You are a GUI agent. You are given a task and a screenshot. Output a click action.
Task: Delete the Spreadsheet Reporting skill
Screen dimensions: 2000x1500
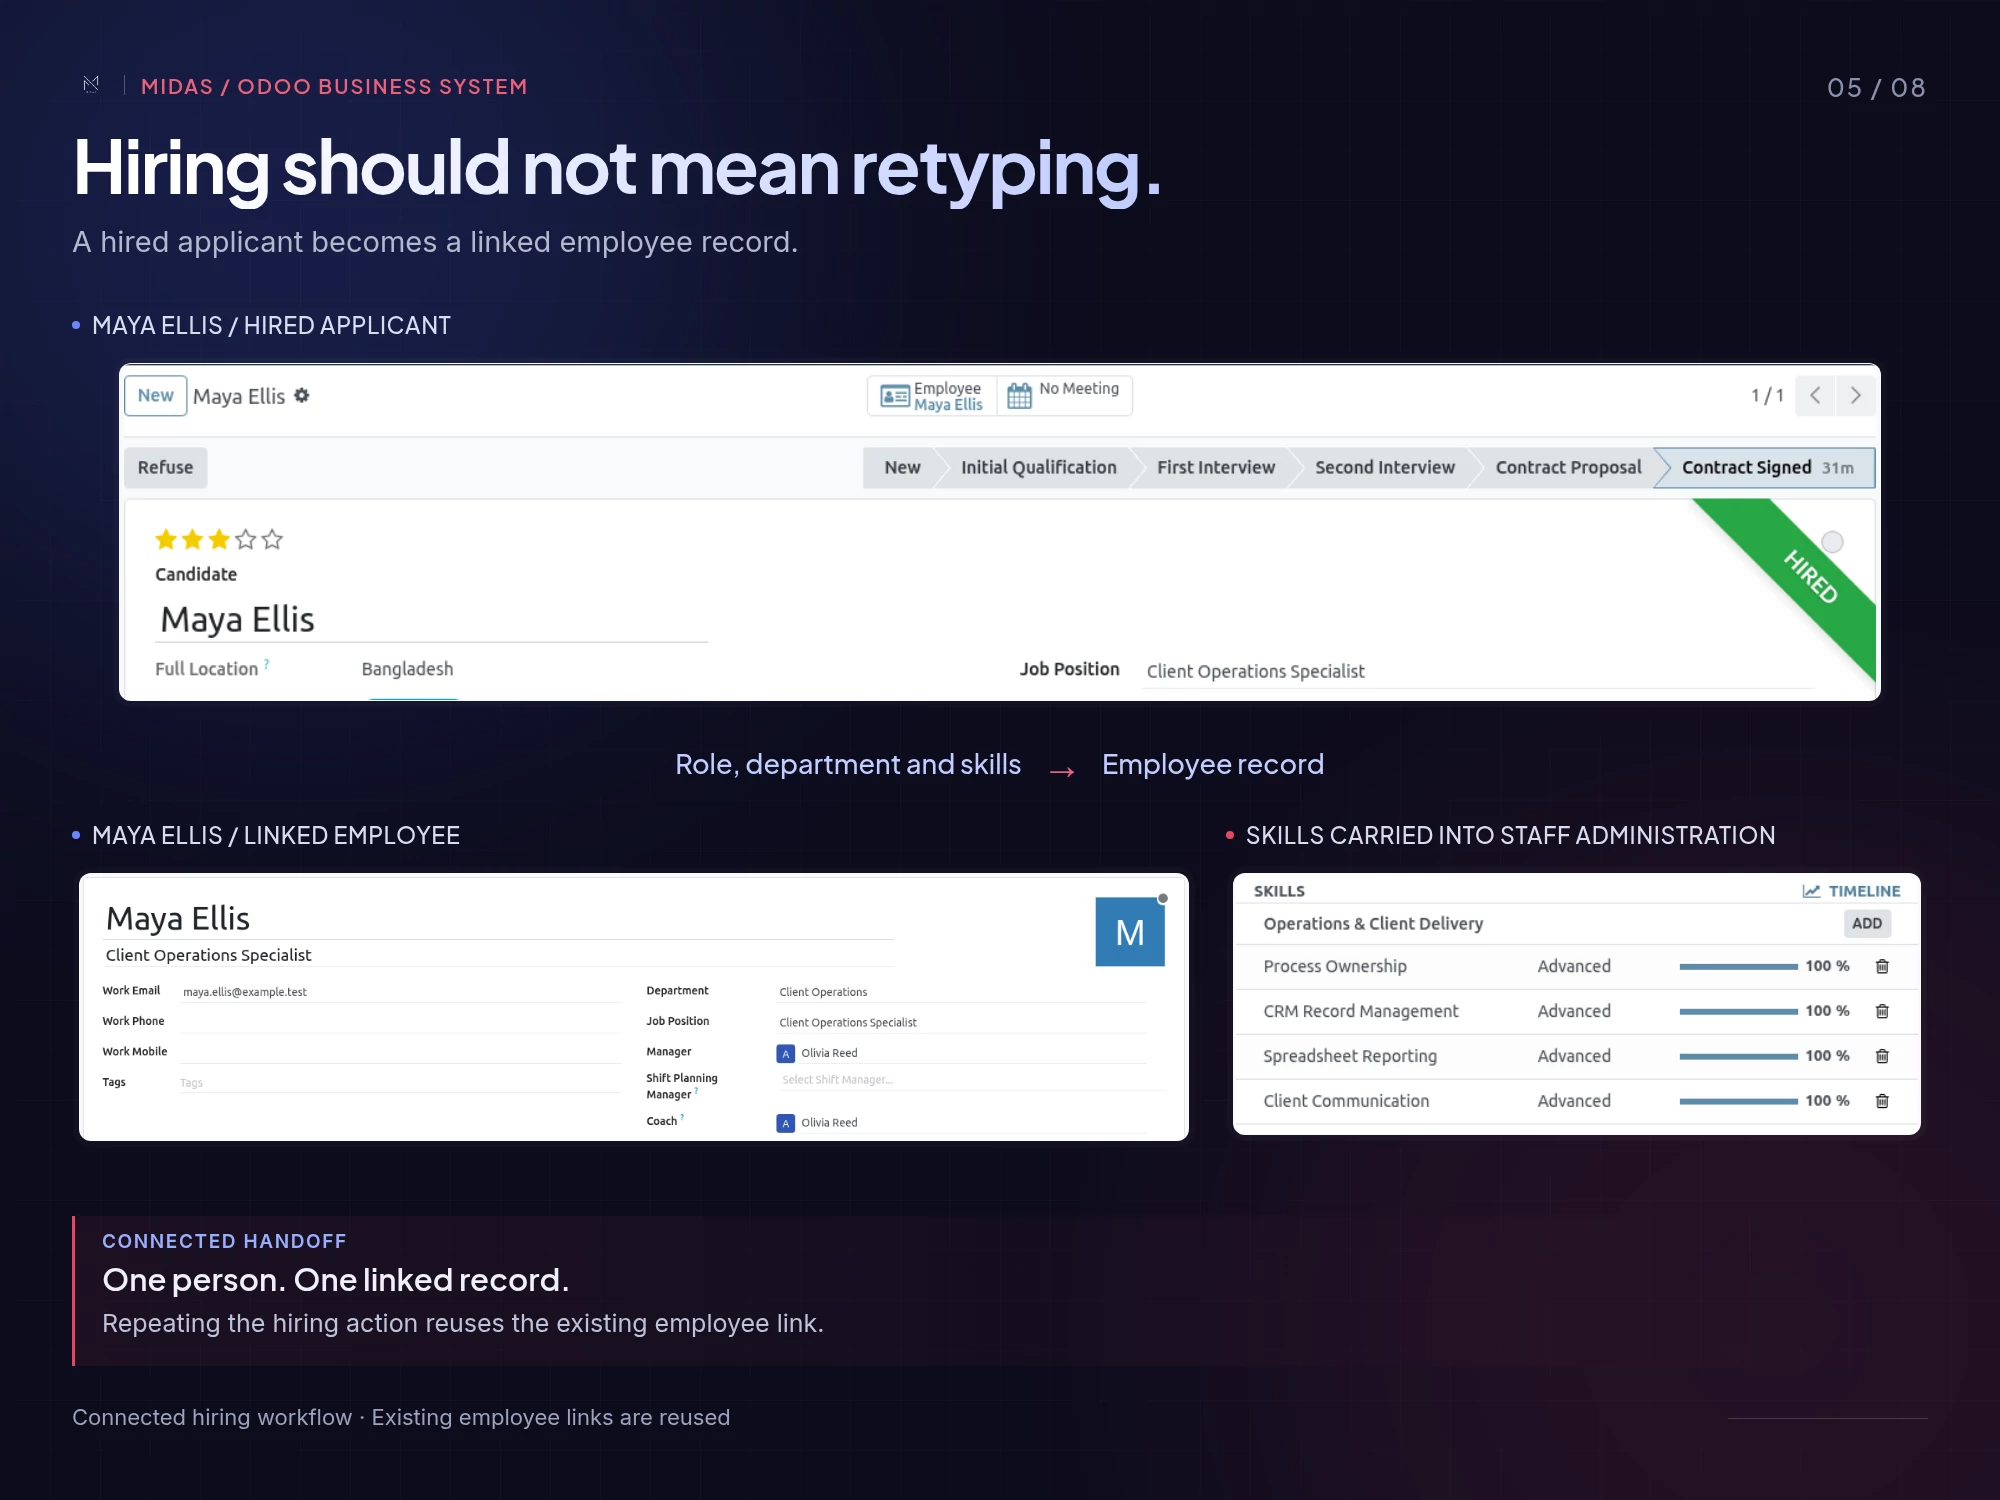1882,1056
